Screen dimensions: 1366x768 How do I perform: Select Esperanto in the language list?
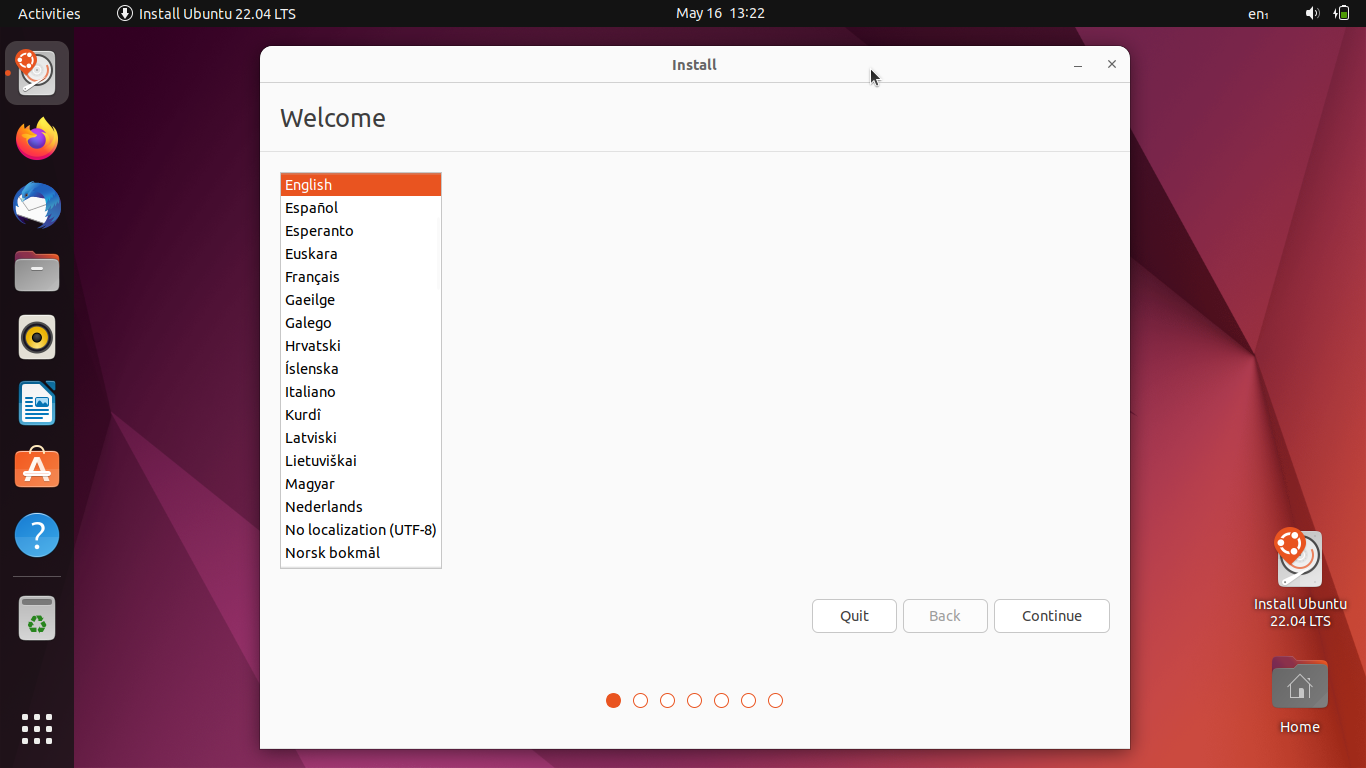361,231
